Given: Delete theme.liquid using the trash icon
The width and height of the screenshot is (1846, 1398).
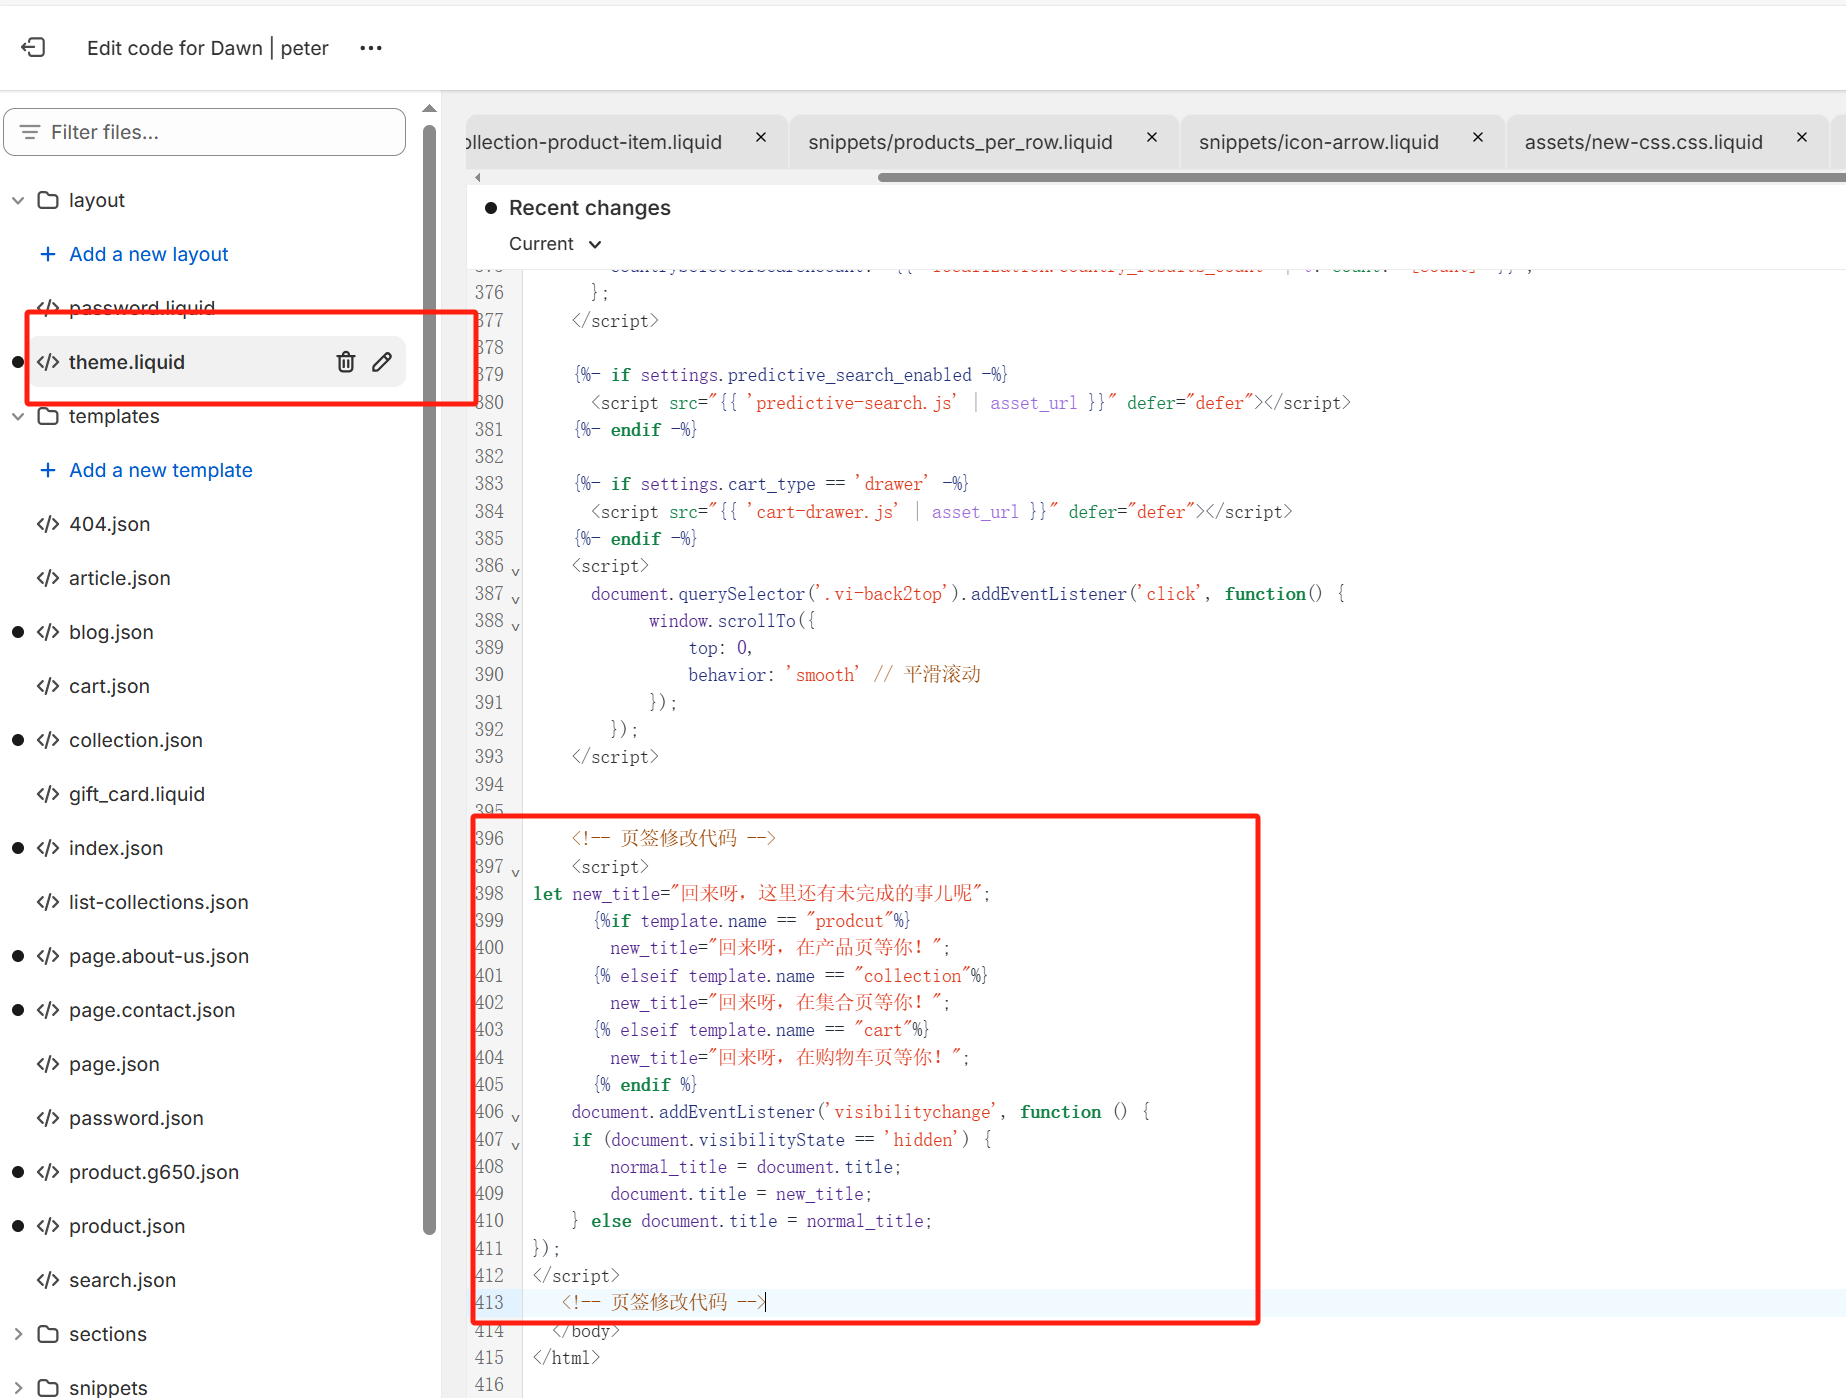Looking at the screenshot, I should tap(346, 362).
